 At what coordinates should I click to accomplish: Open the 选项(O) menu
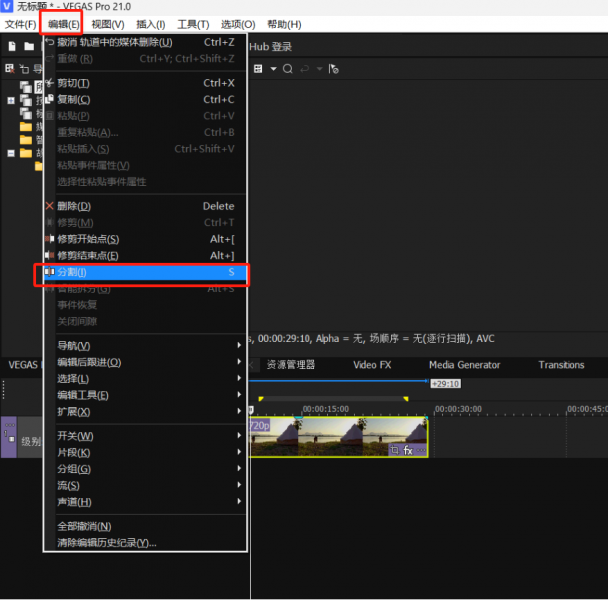tap(238, 24)
